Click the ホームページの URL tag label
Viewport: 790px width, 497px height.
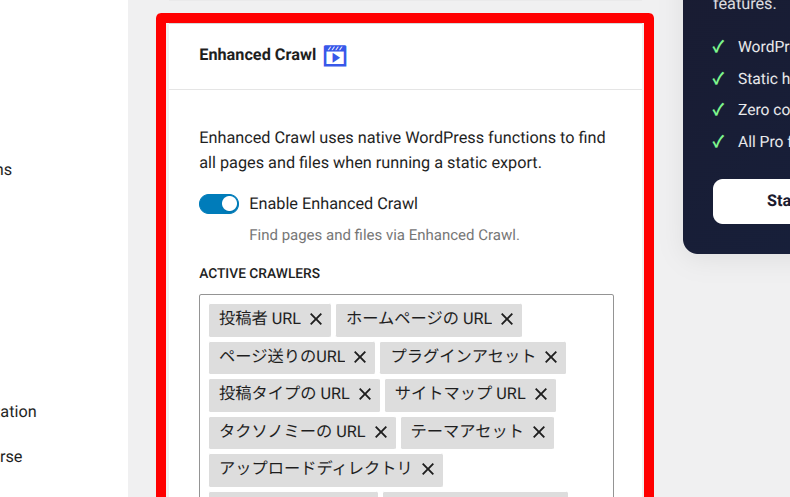[419, 319]
